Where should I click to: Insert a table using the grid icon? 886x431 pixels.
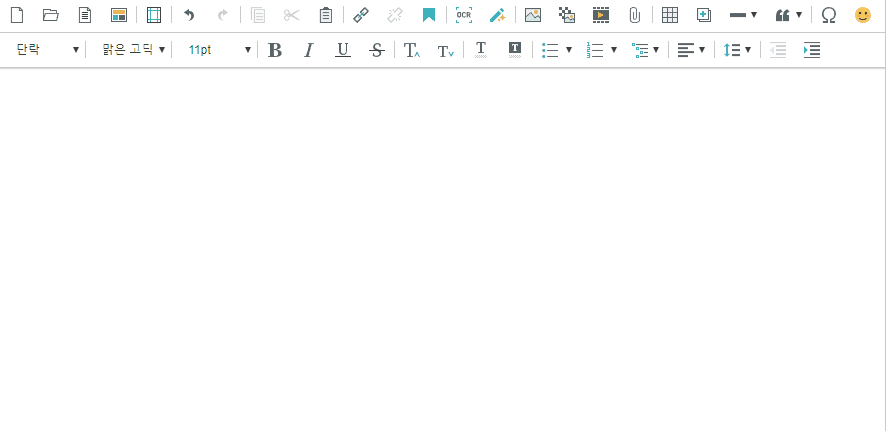coord(670,15)
